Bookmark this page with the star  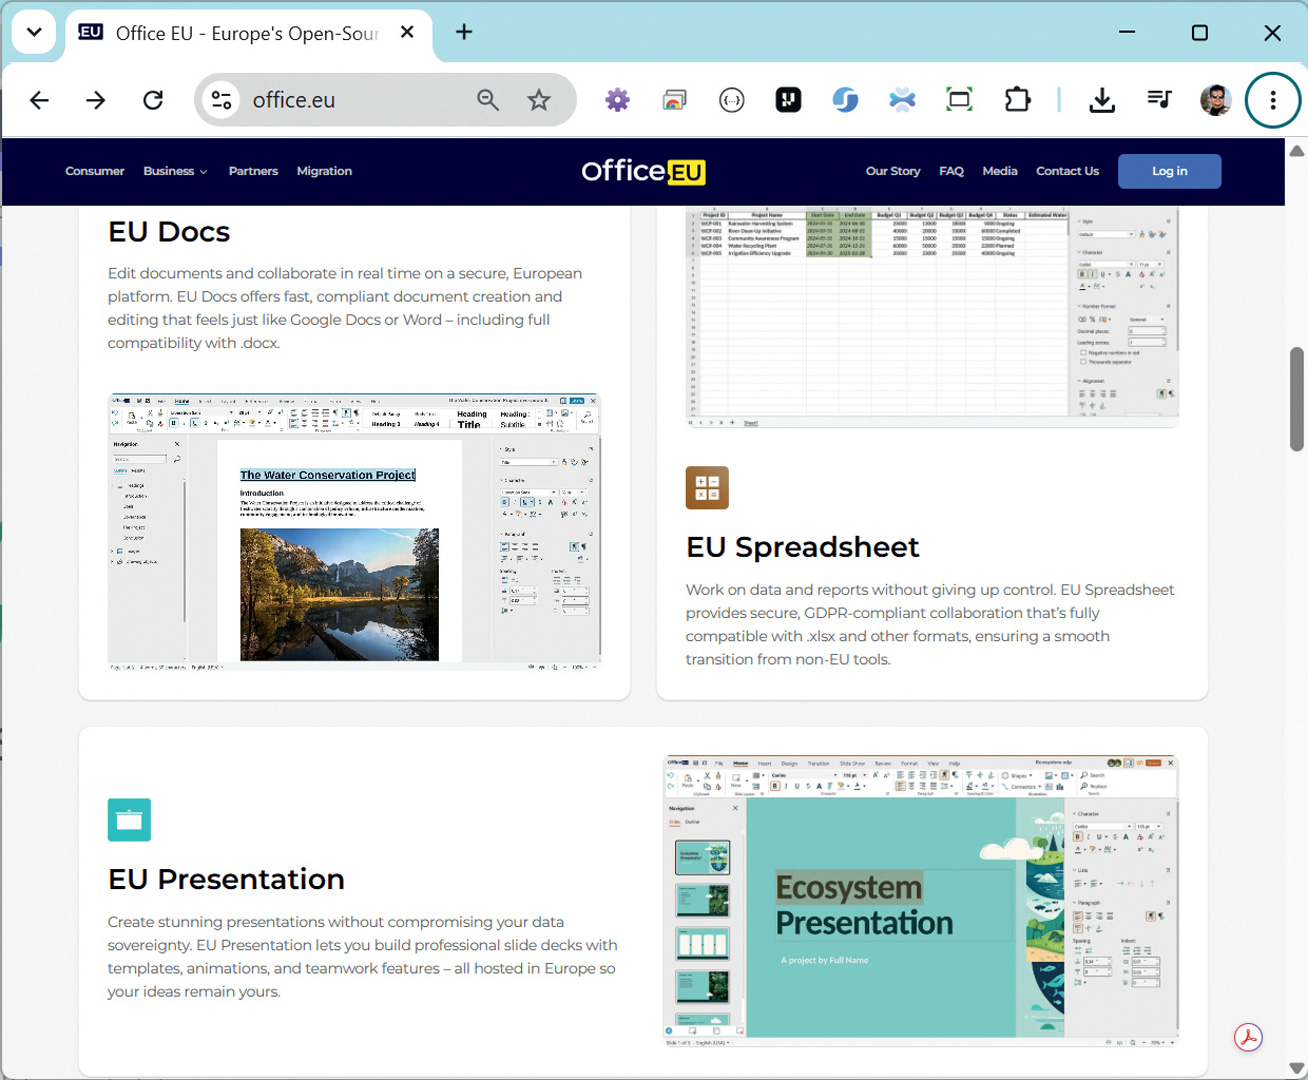pos(539,100)
